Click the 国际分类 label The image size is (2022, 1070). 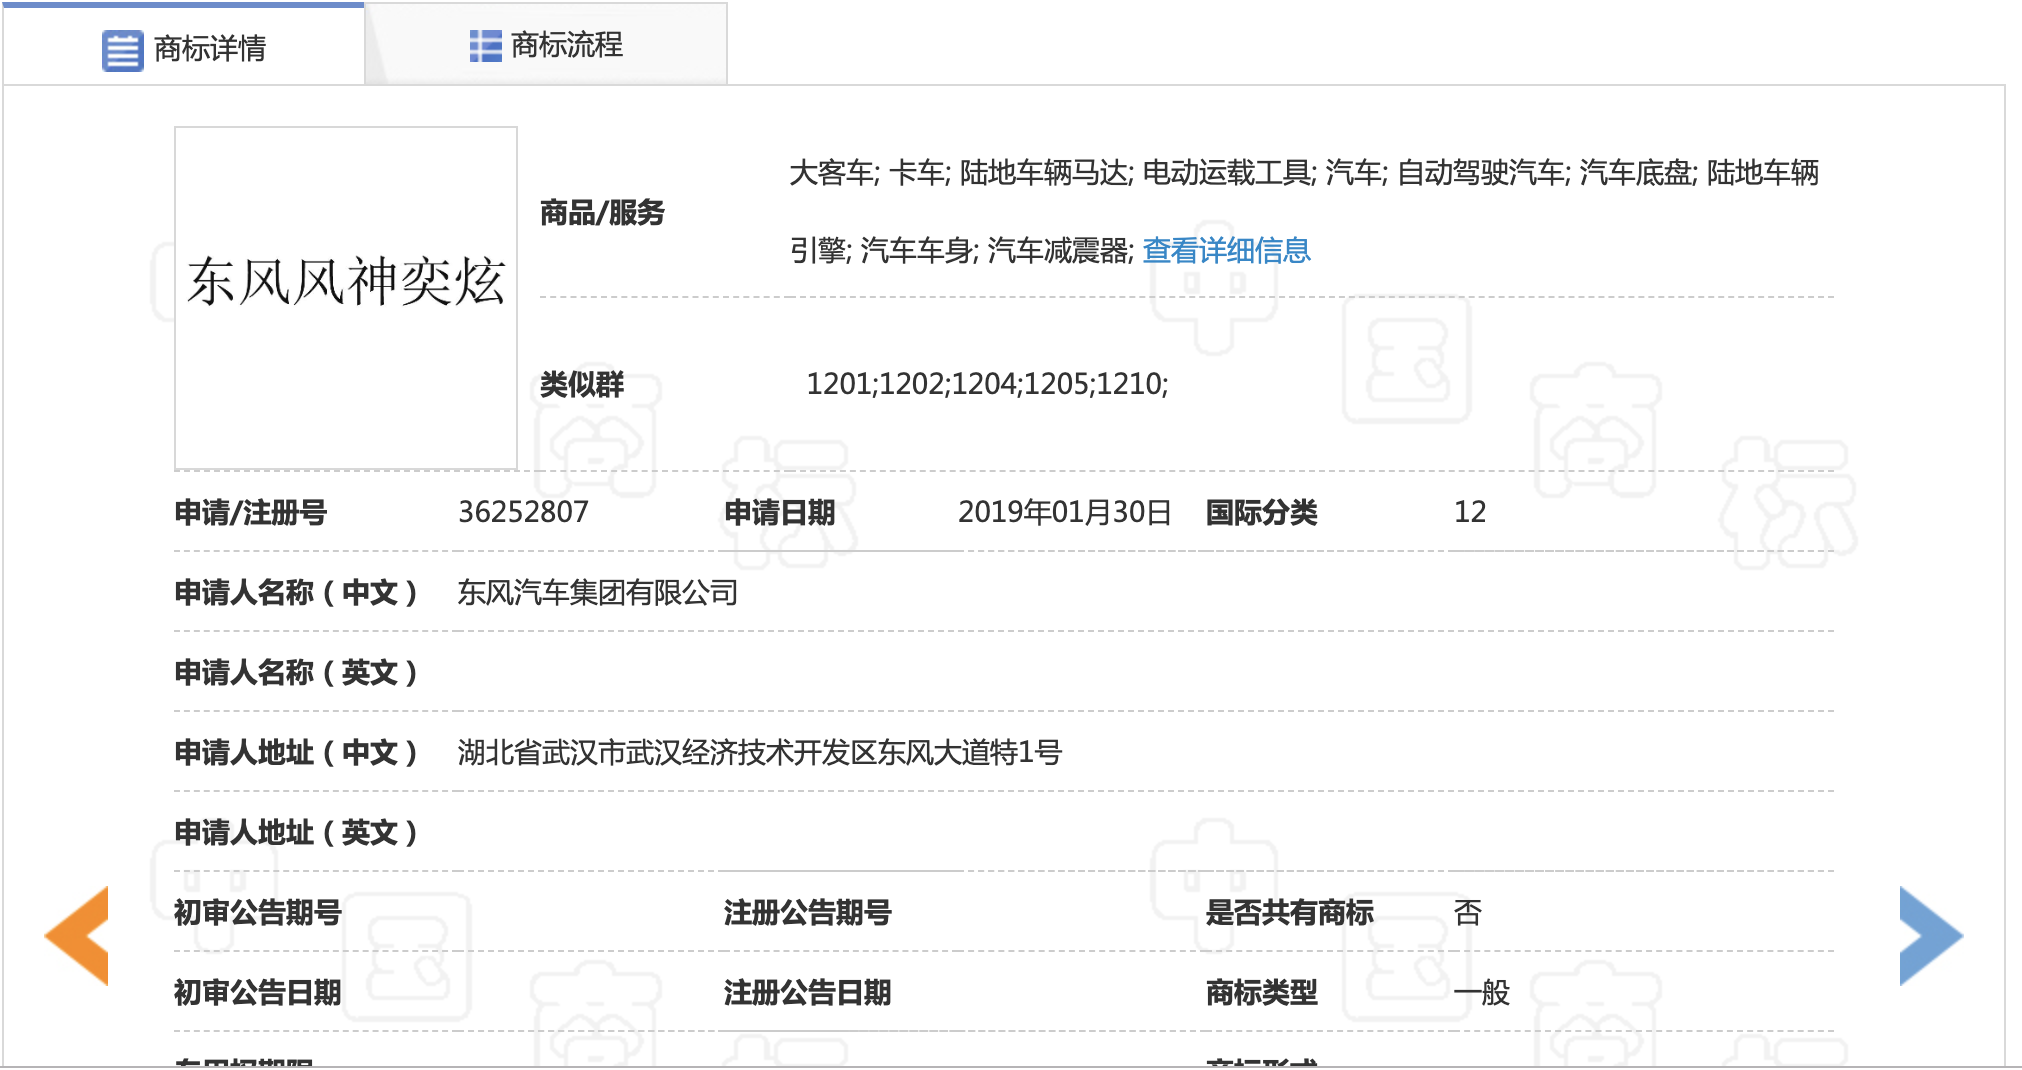(x=1262, y=513)
